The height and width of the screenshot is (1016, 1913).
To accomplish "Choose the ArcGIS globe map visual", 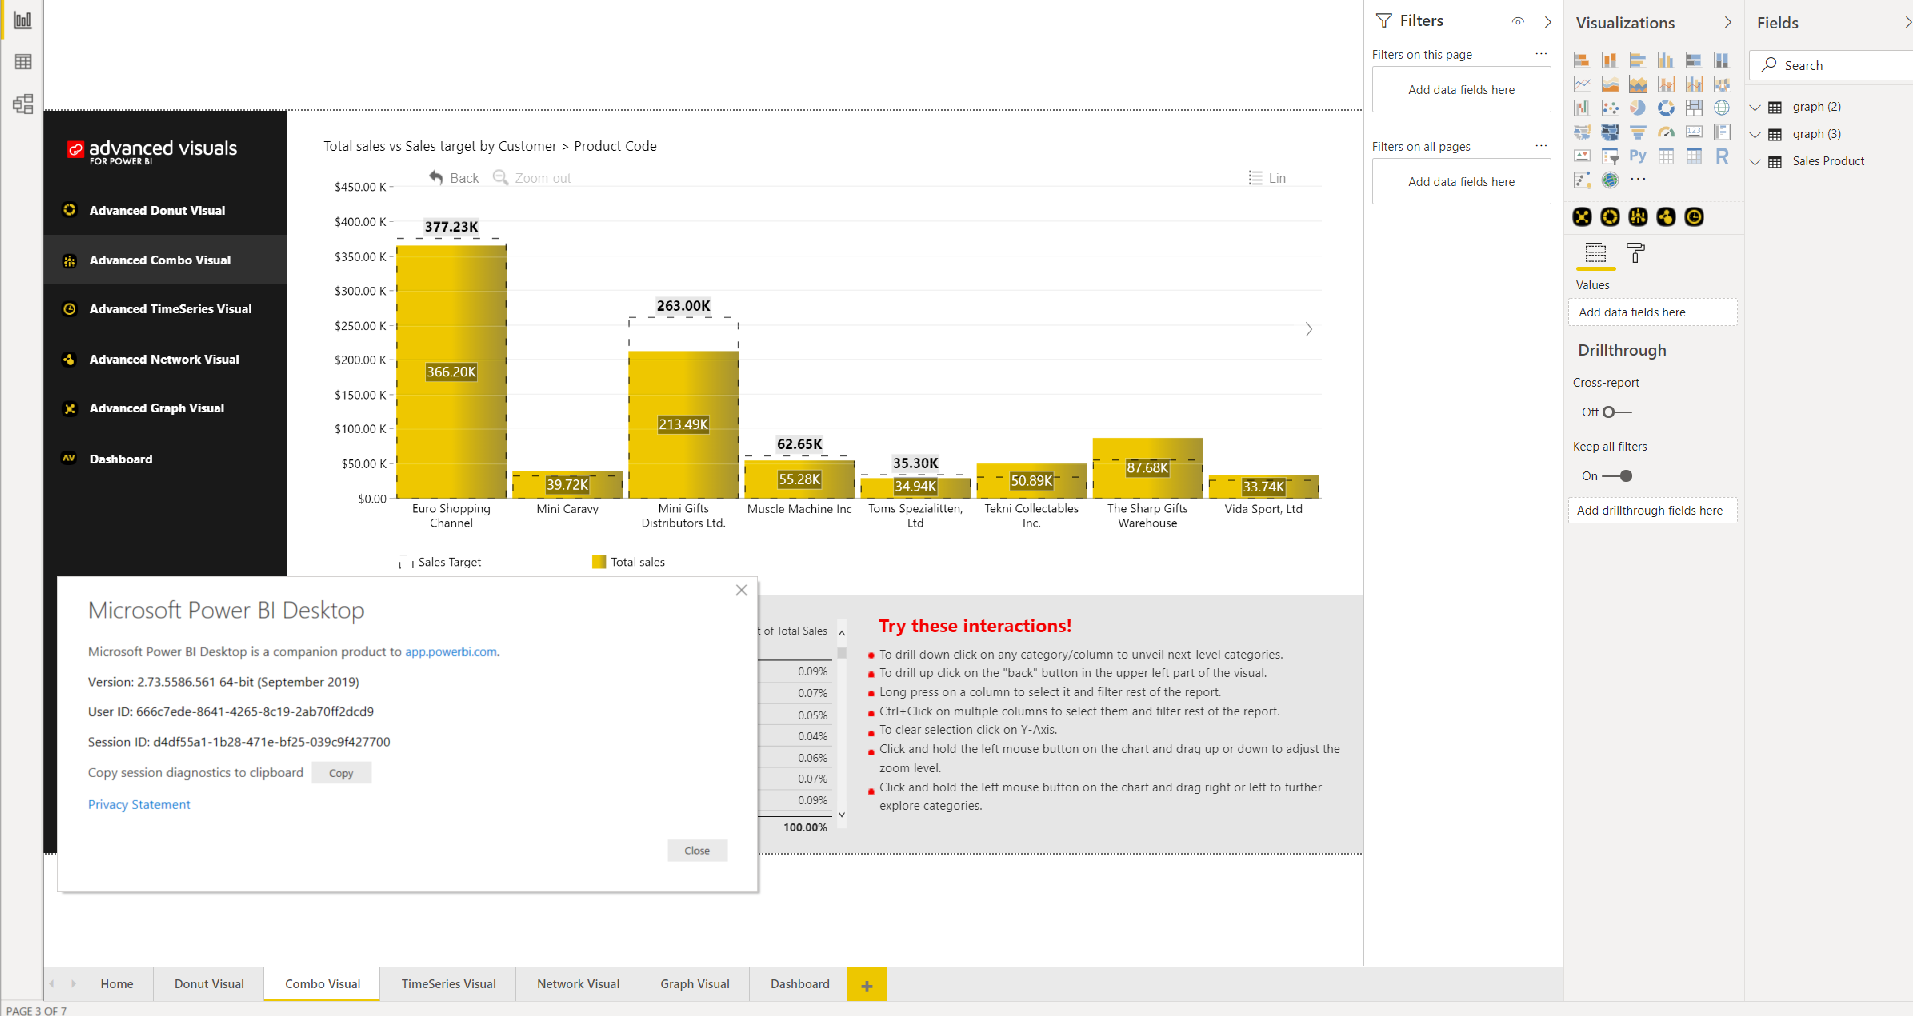I will click(1610, 180).
